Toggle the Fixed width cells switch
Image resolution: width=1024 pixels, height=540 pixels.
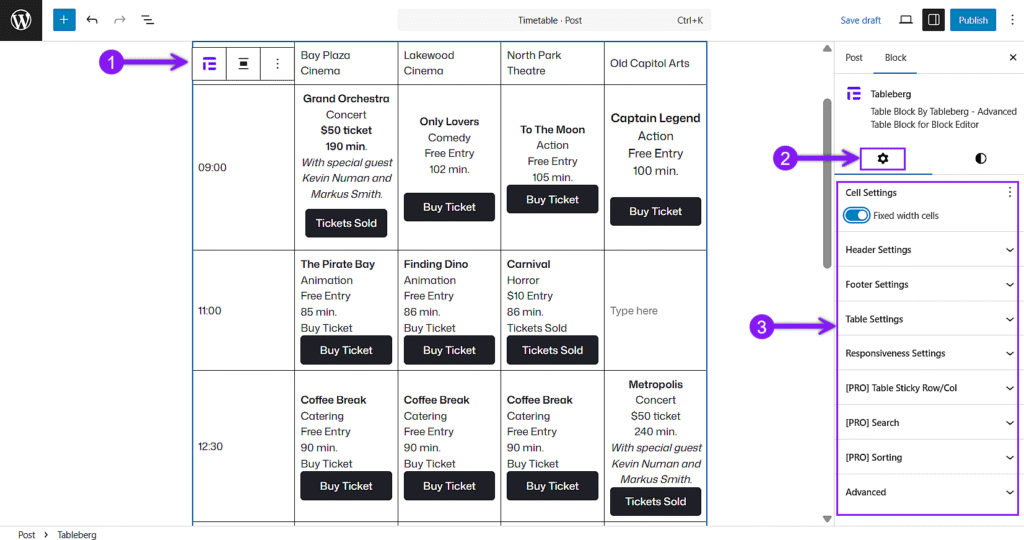pyautogui.click(x=857, y=215)
